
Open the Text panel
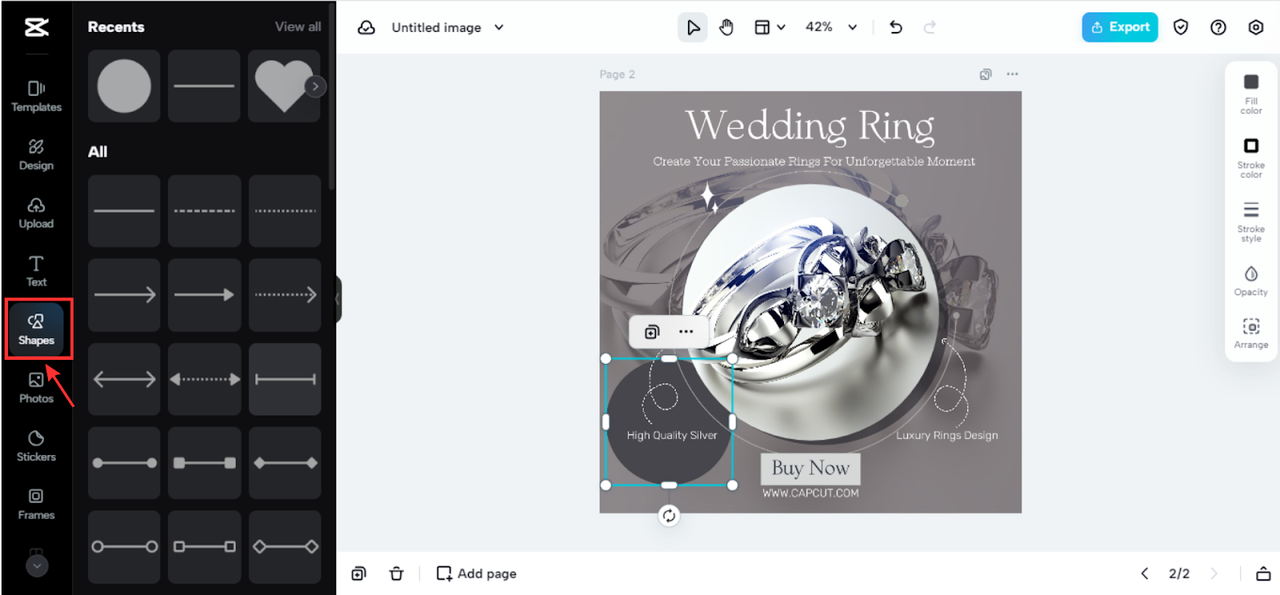tap(36, 271)
